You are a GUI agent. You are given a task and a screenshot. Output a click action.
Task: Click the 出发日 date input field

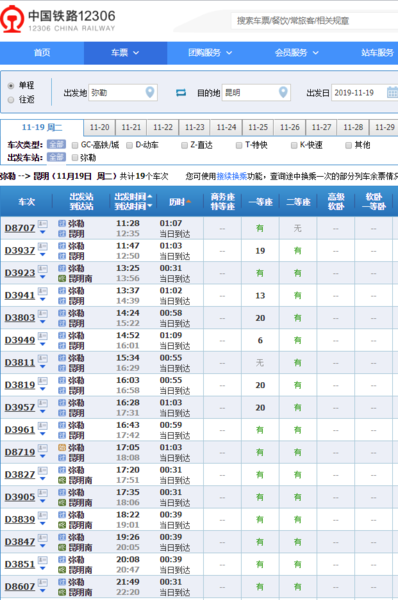364,93
